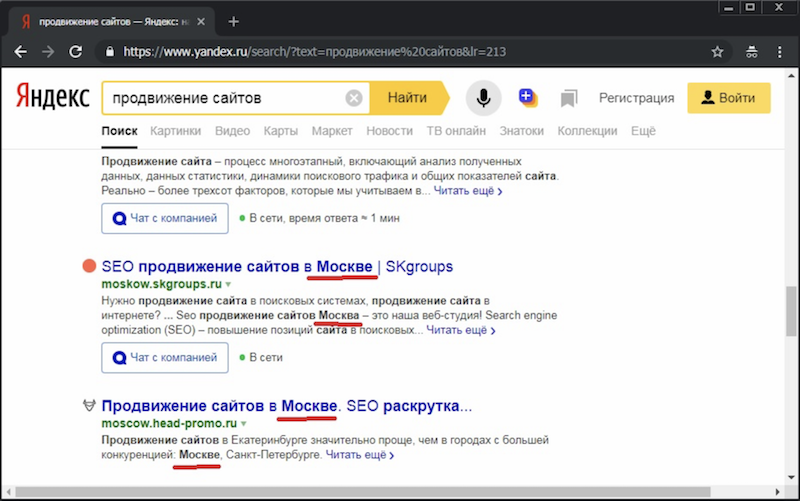Viewport: 800px width, 501px height.
Task: Click the Войти login button
Action: (729, 97)
